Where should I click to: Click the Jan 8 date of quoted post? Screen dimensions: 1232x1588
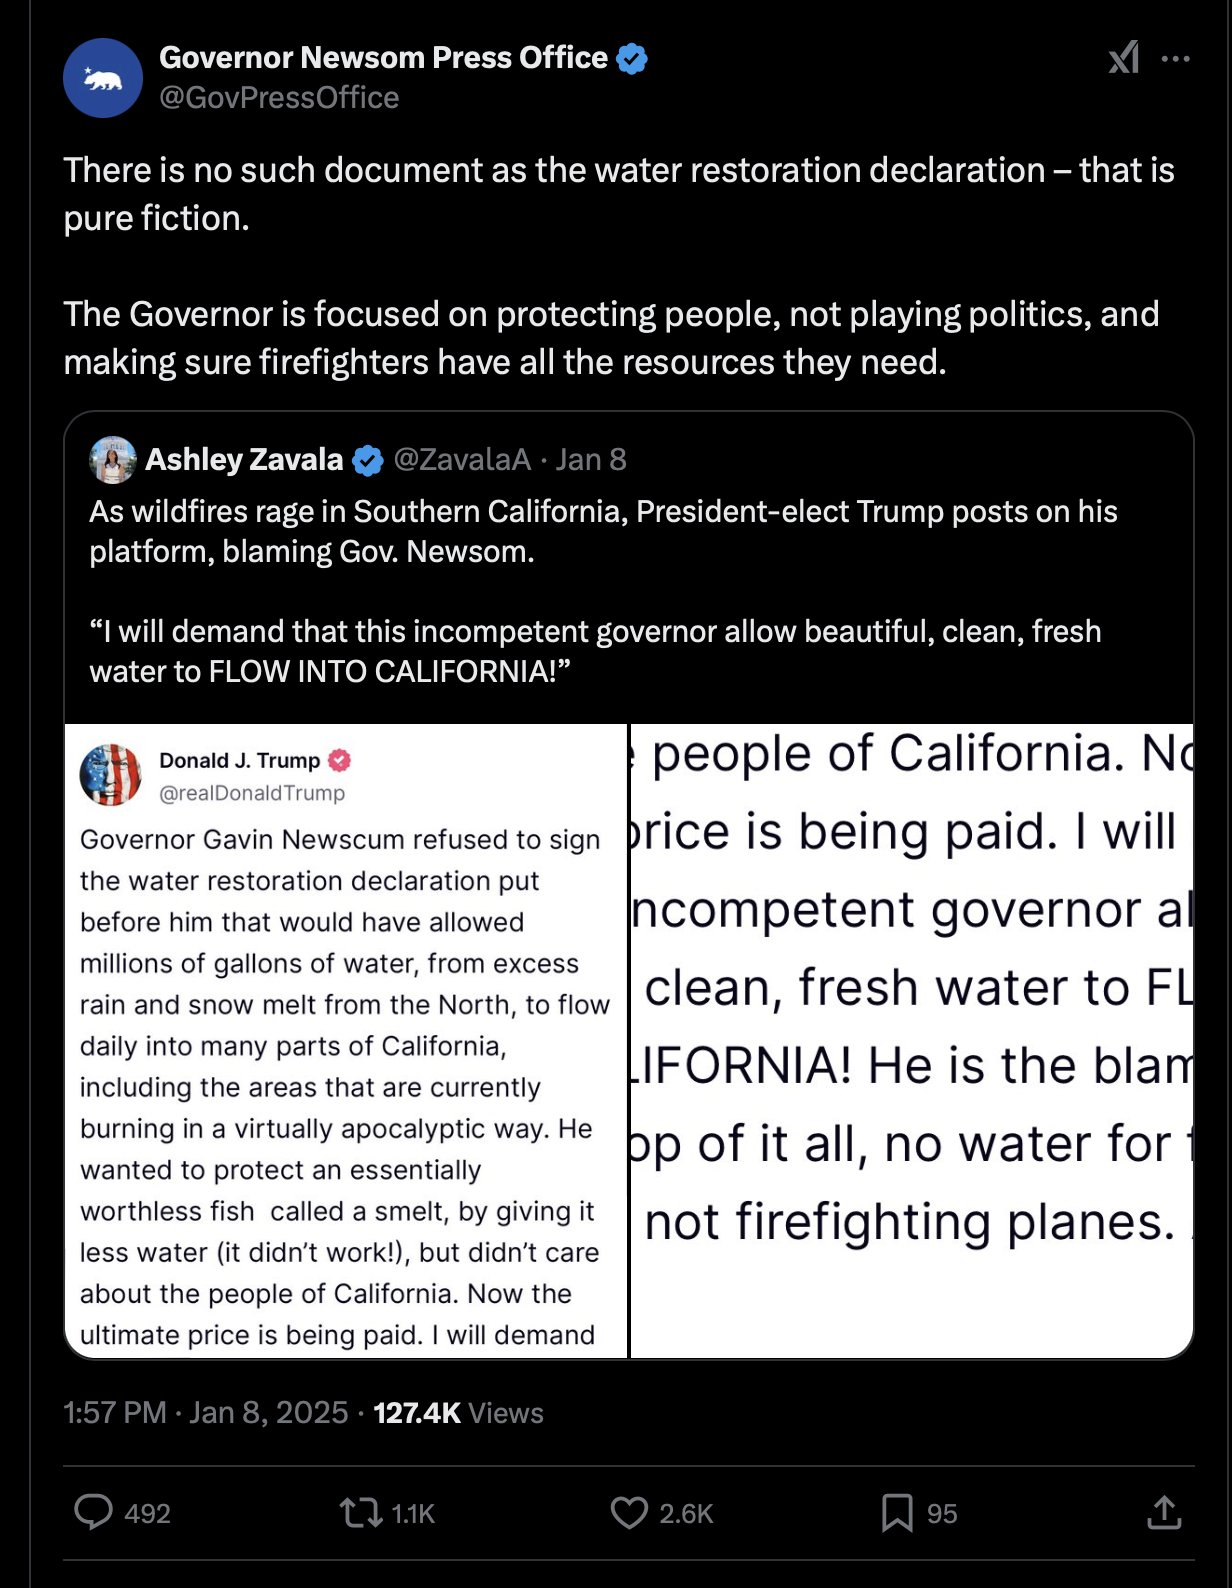pos(591,460)
